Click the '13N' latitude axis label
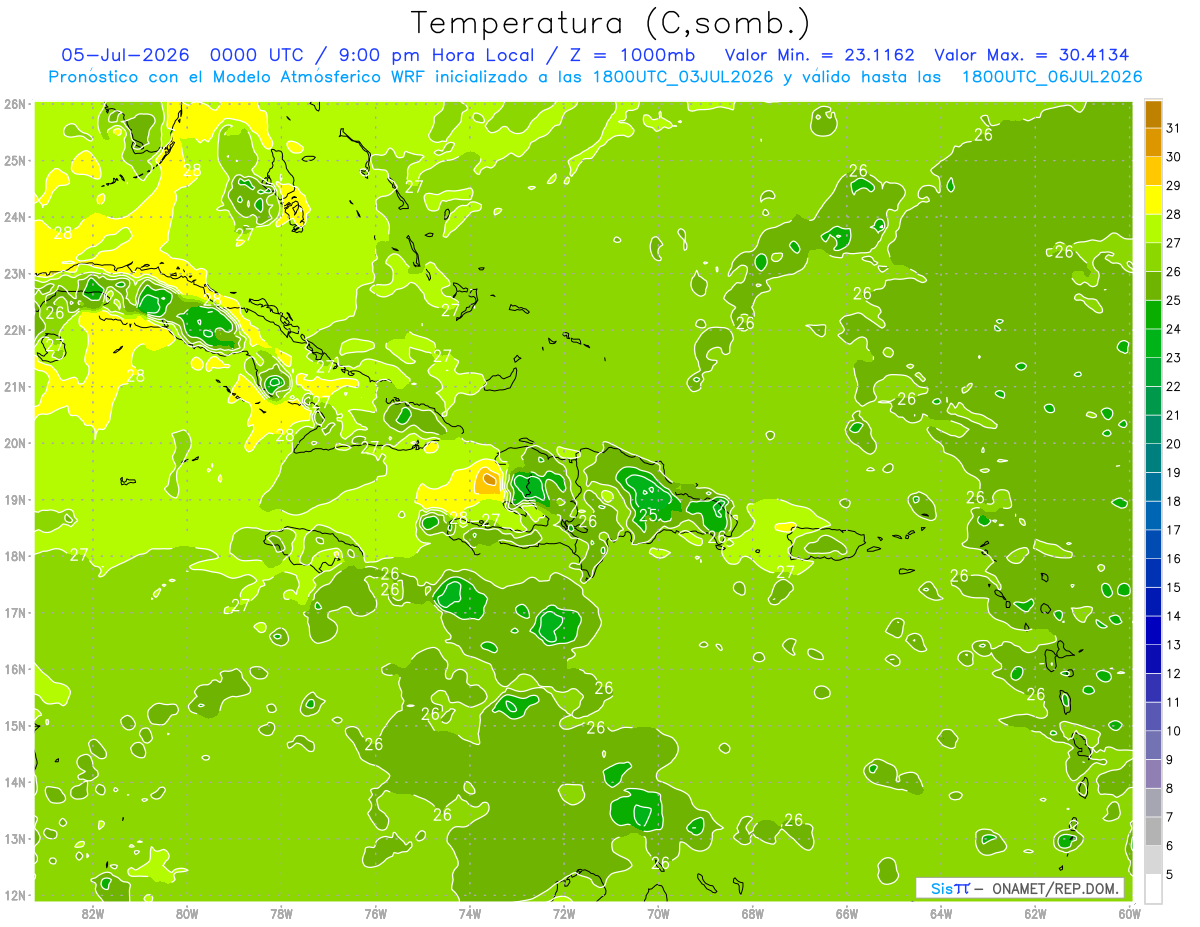Image resolution: width=1200 pixels, height=927 pixels. click(x=15, y=838)
